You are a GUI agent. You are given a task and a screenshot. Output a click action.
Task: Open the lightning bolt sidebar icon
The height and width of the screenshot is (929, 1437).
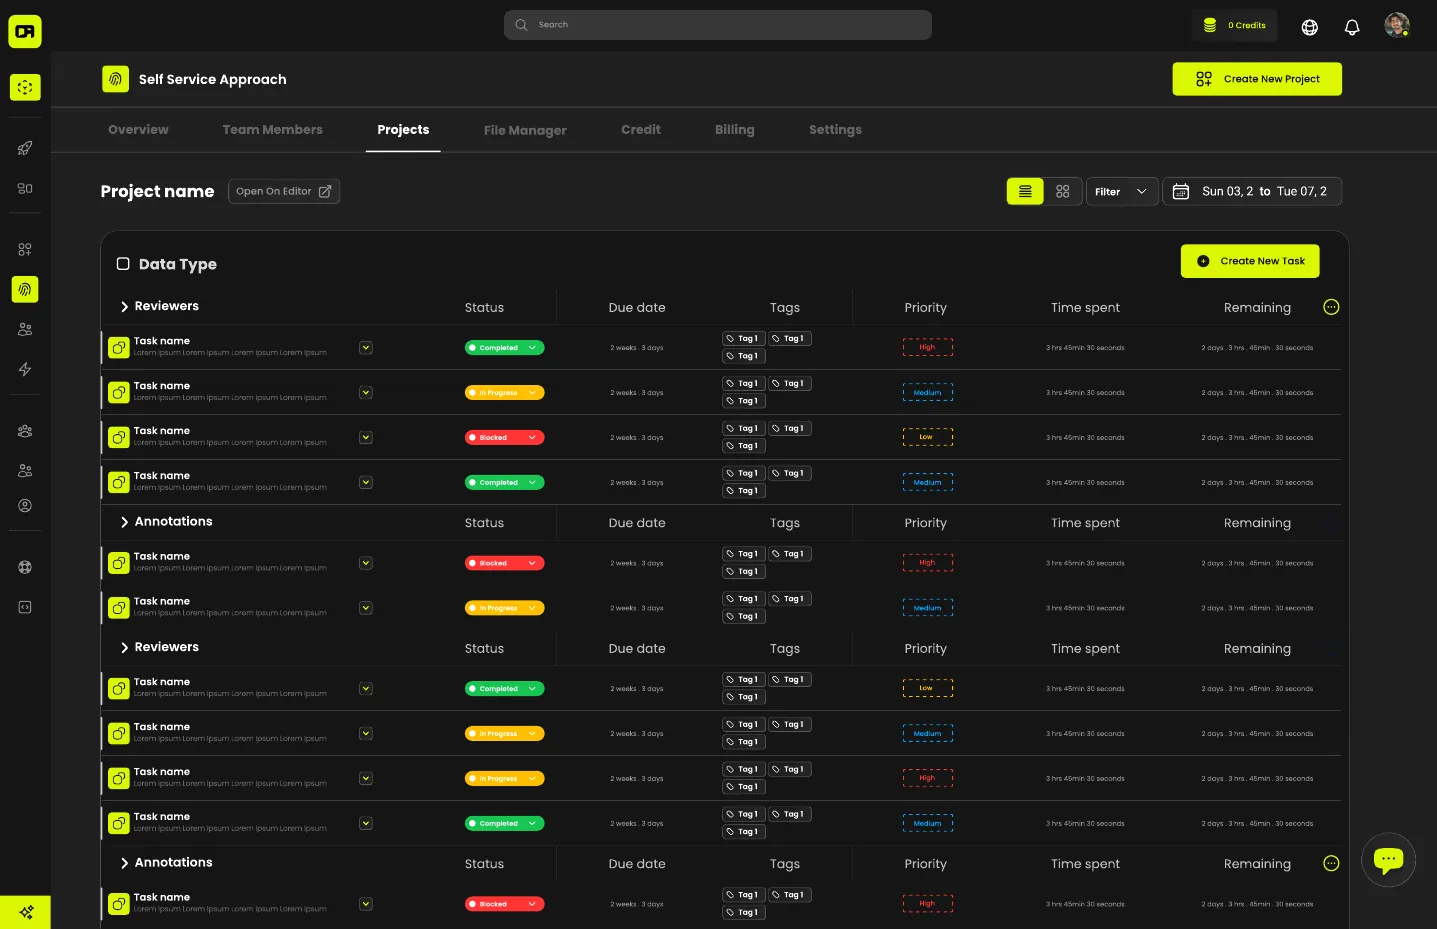tap(25, 369)
